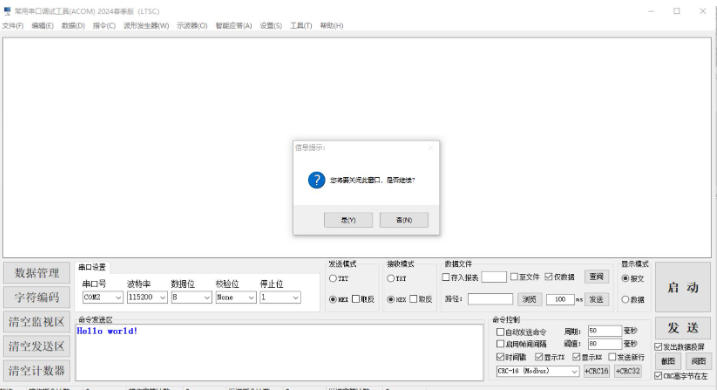Click the large 发送 button
717x390 pixels.
tap(683, 328)
